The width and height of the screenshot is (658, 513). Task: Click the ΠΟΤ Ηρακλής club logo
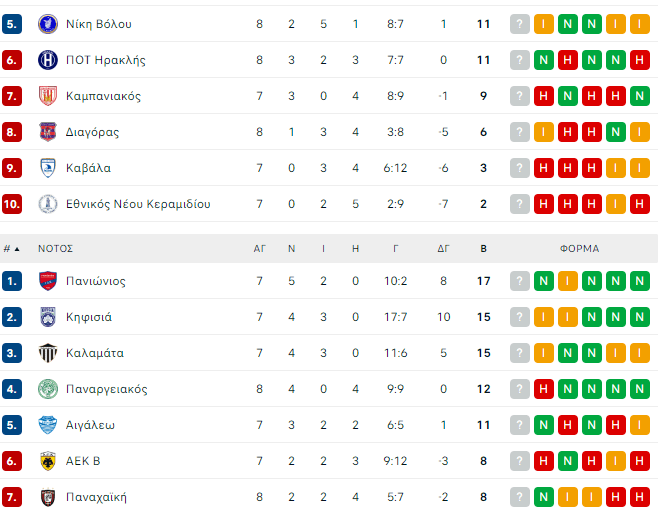point(48,60)
